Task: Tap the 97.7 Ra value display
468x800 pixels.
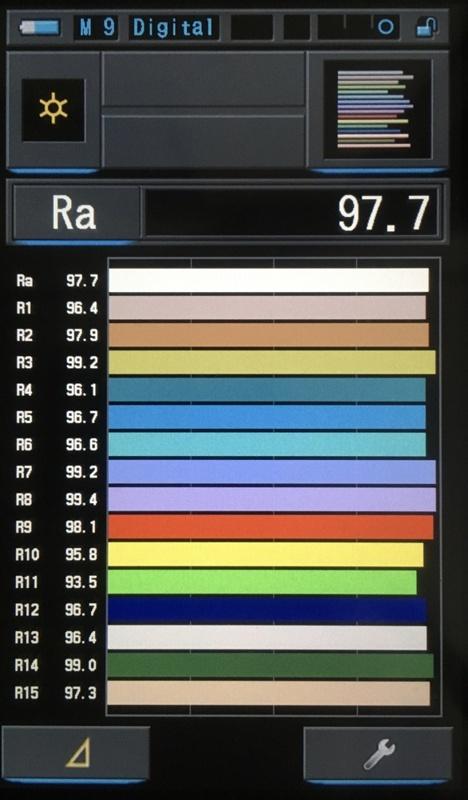Action: 291,212
